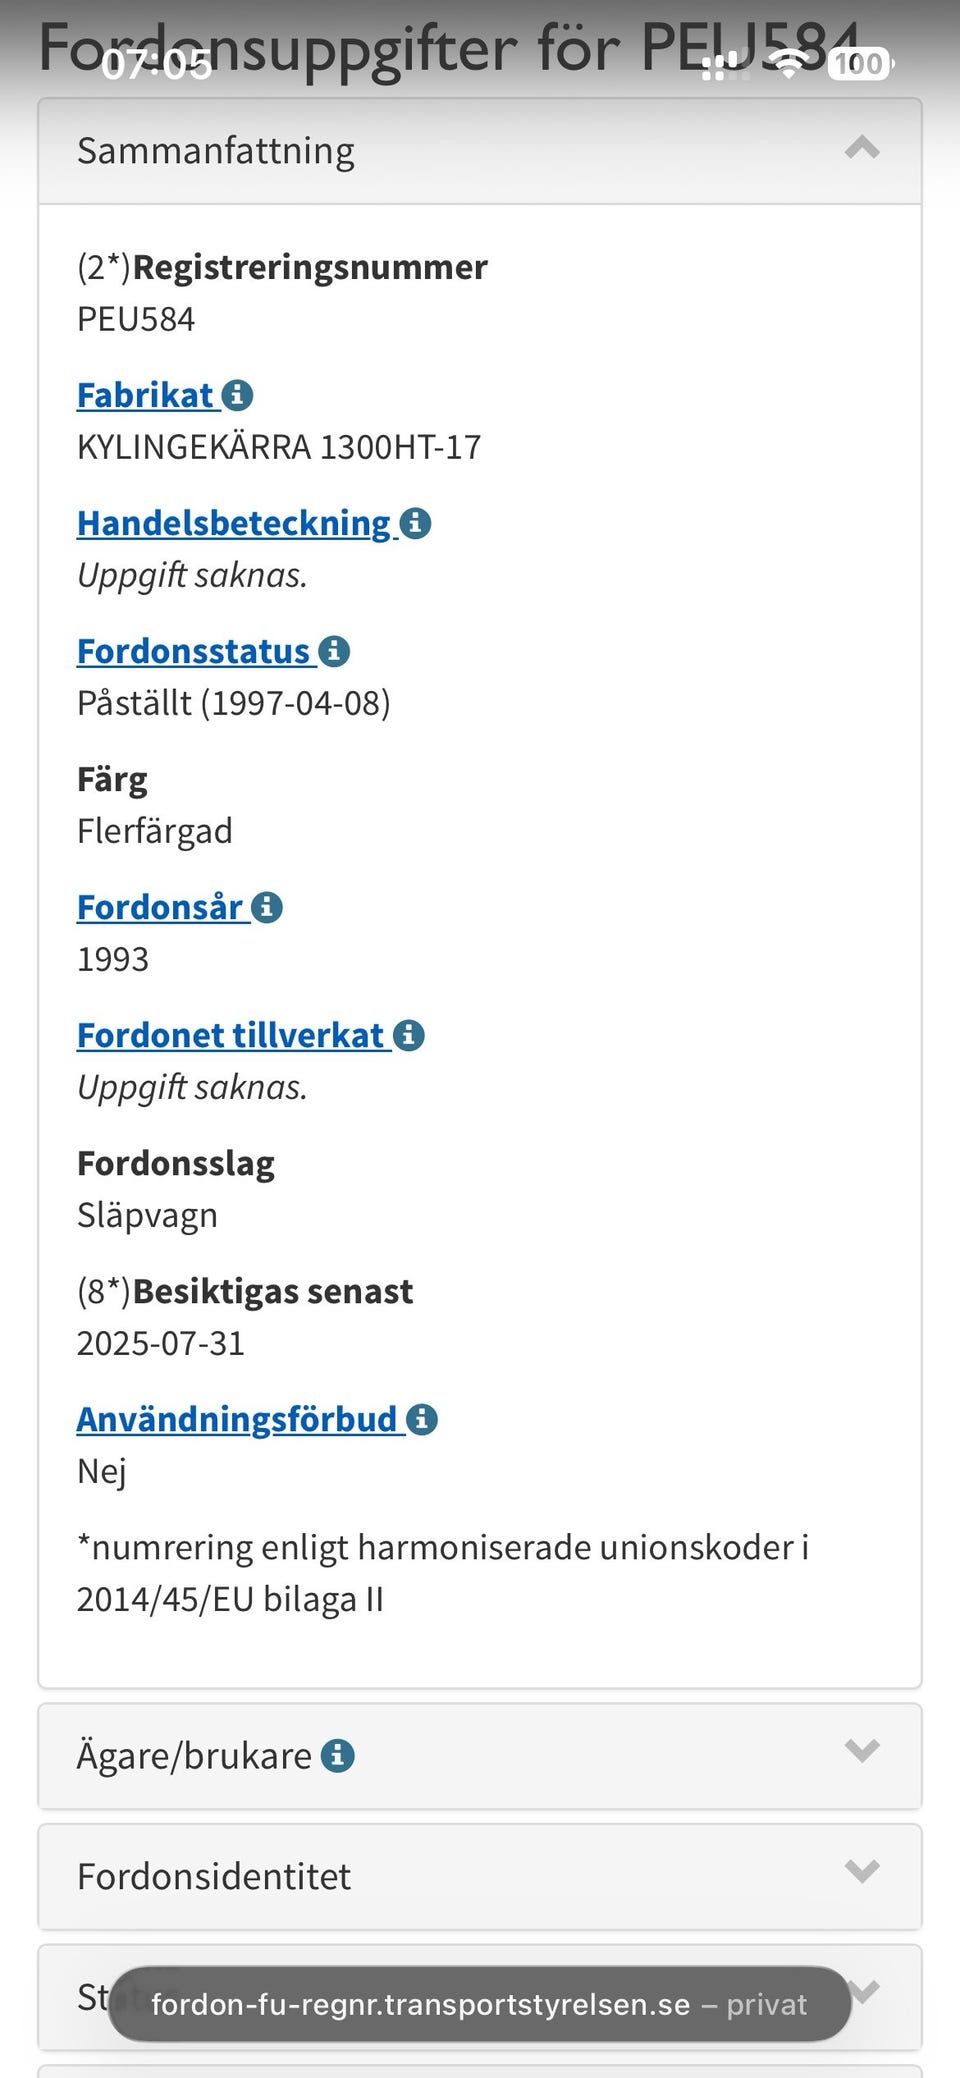Tap the info icon beside Fordonsår
This screenshot has height=2078, width=960.
[x=267, y=907]
